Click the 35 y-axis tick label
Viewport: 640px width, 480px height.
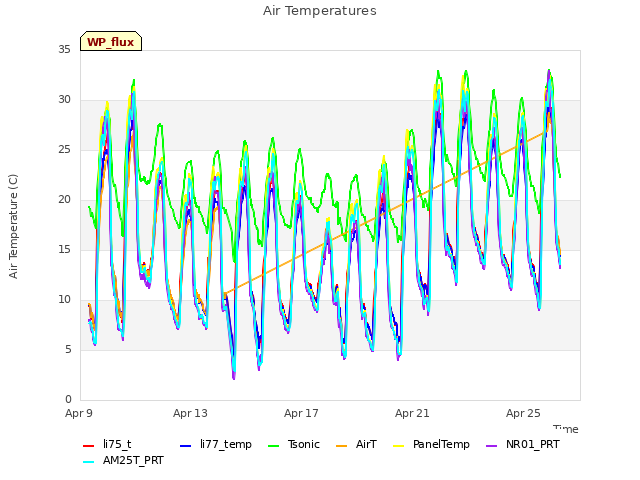coord(64,50)
